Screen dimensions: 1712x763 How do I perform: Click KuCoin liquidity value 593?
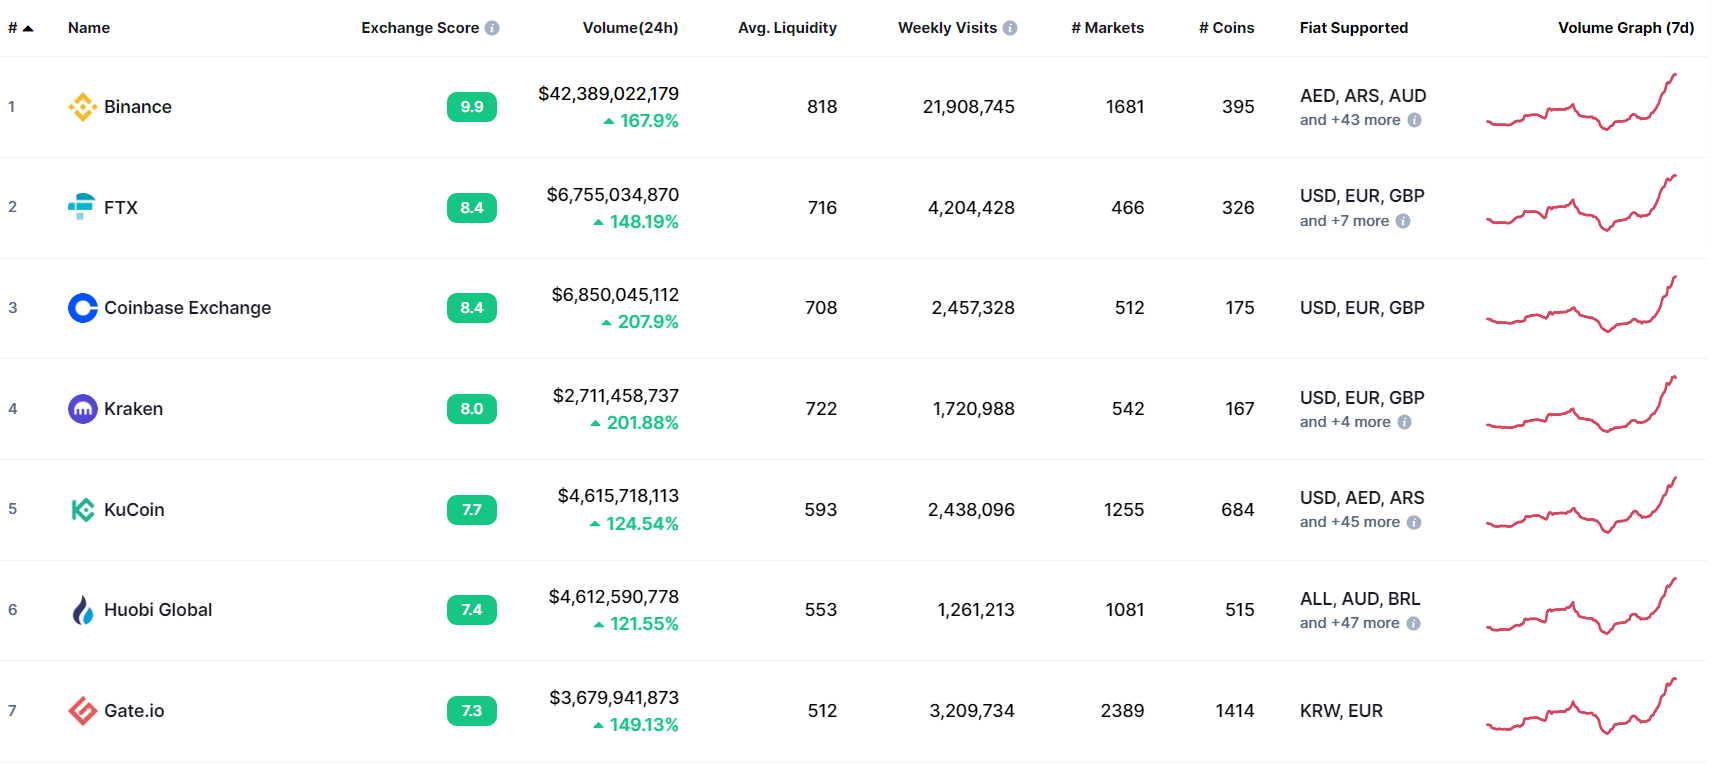[821, 510]
